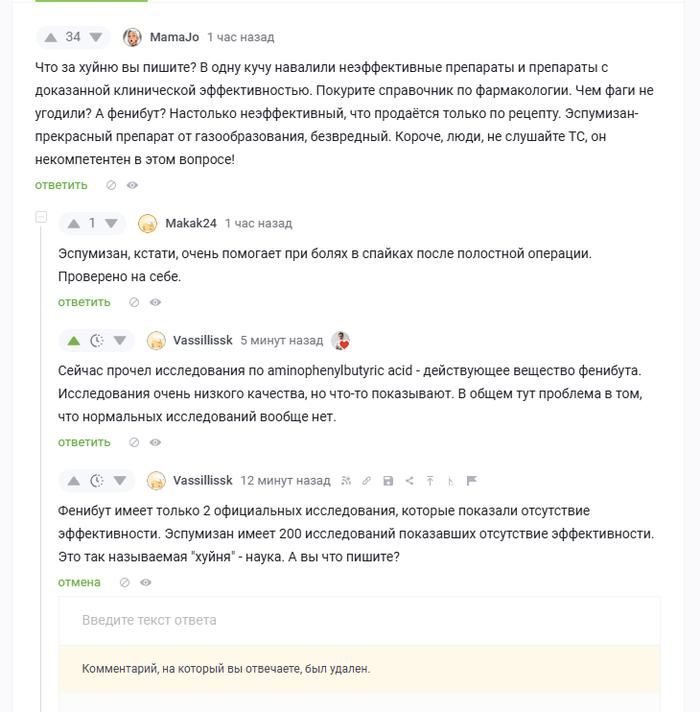Image resolution: width=700 pixels, height=712 pixels.
Task: Flag the 12-minute-old Vassillissk comment
Action: [472, 481]
